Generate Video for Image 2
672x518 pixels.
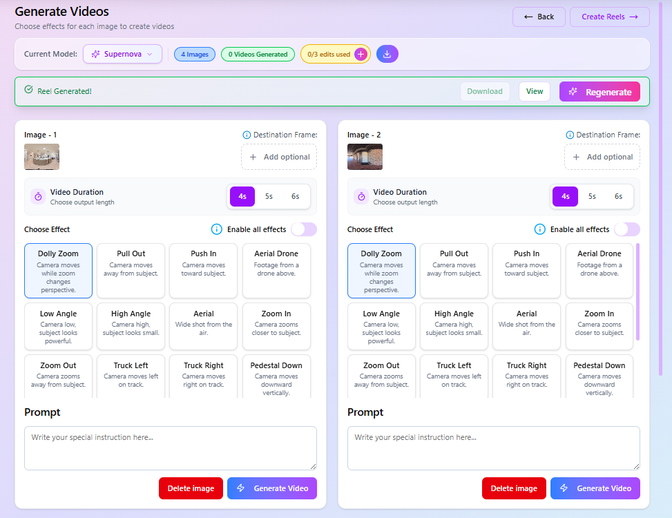595,488
